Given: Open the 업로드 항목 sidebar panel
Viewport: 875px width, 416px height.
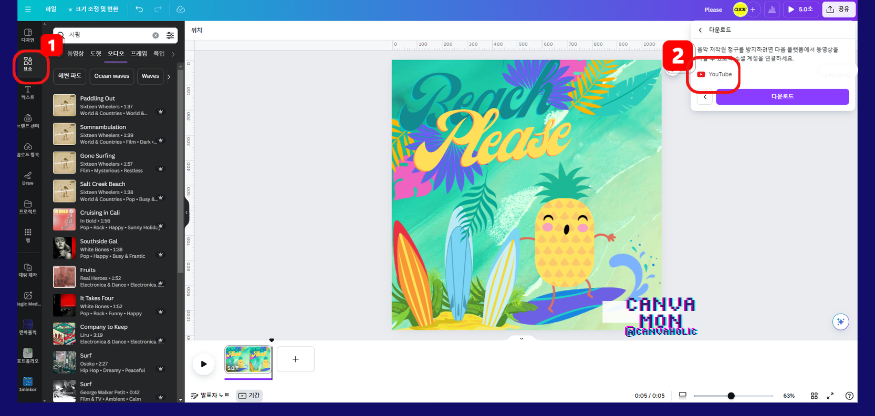Looking at the screenshot, I should click(x=28, y=150).
